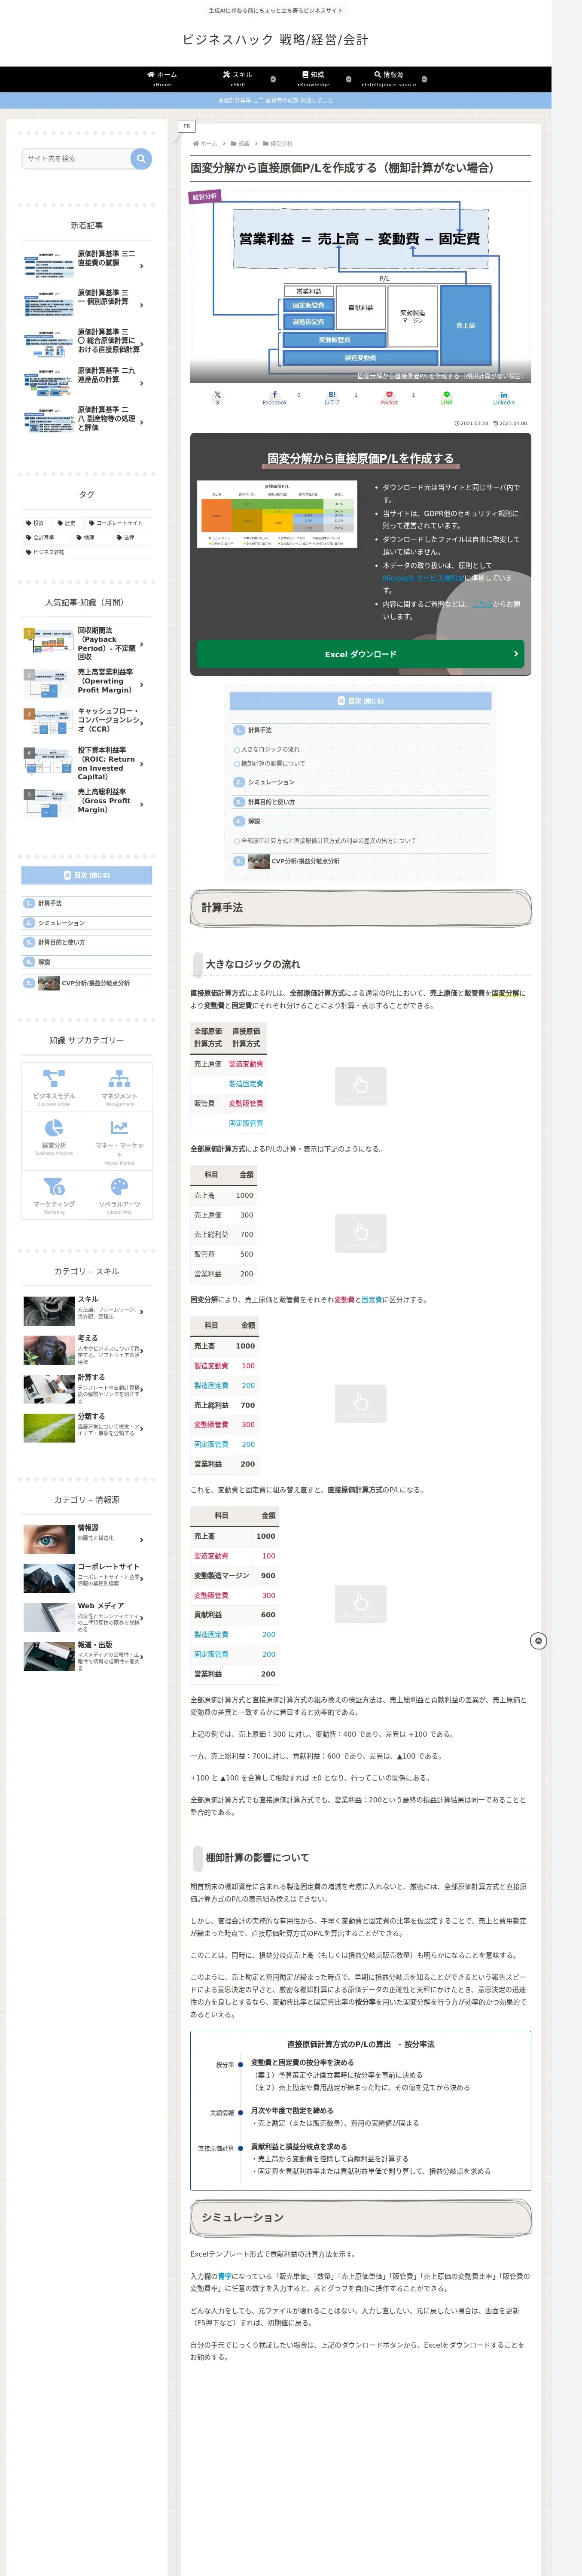
Task: Share the article on X
Action: (217, 397)
